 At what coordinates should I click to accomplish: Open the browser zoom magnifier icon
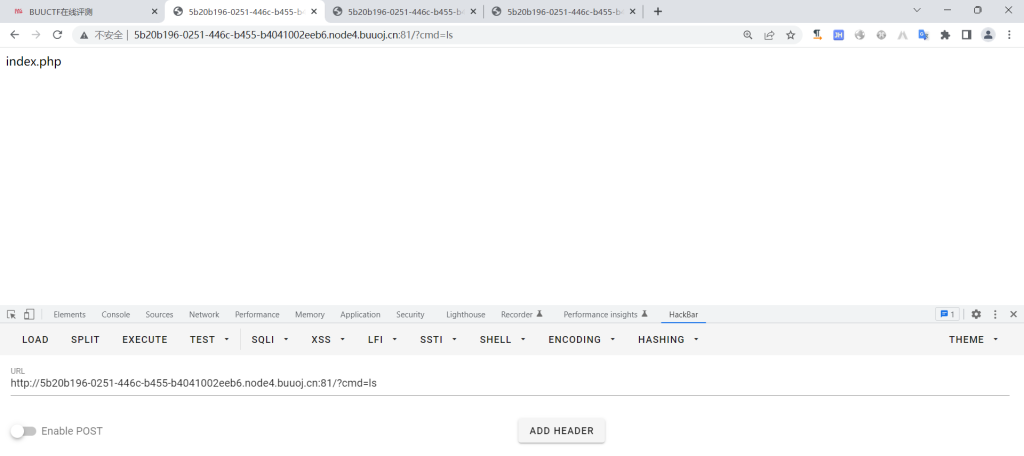click(748, 34)
